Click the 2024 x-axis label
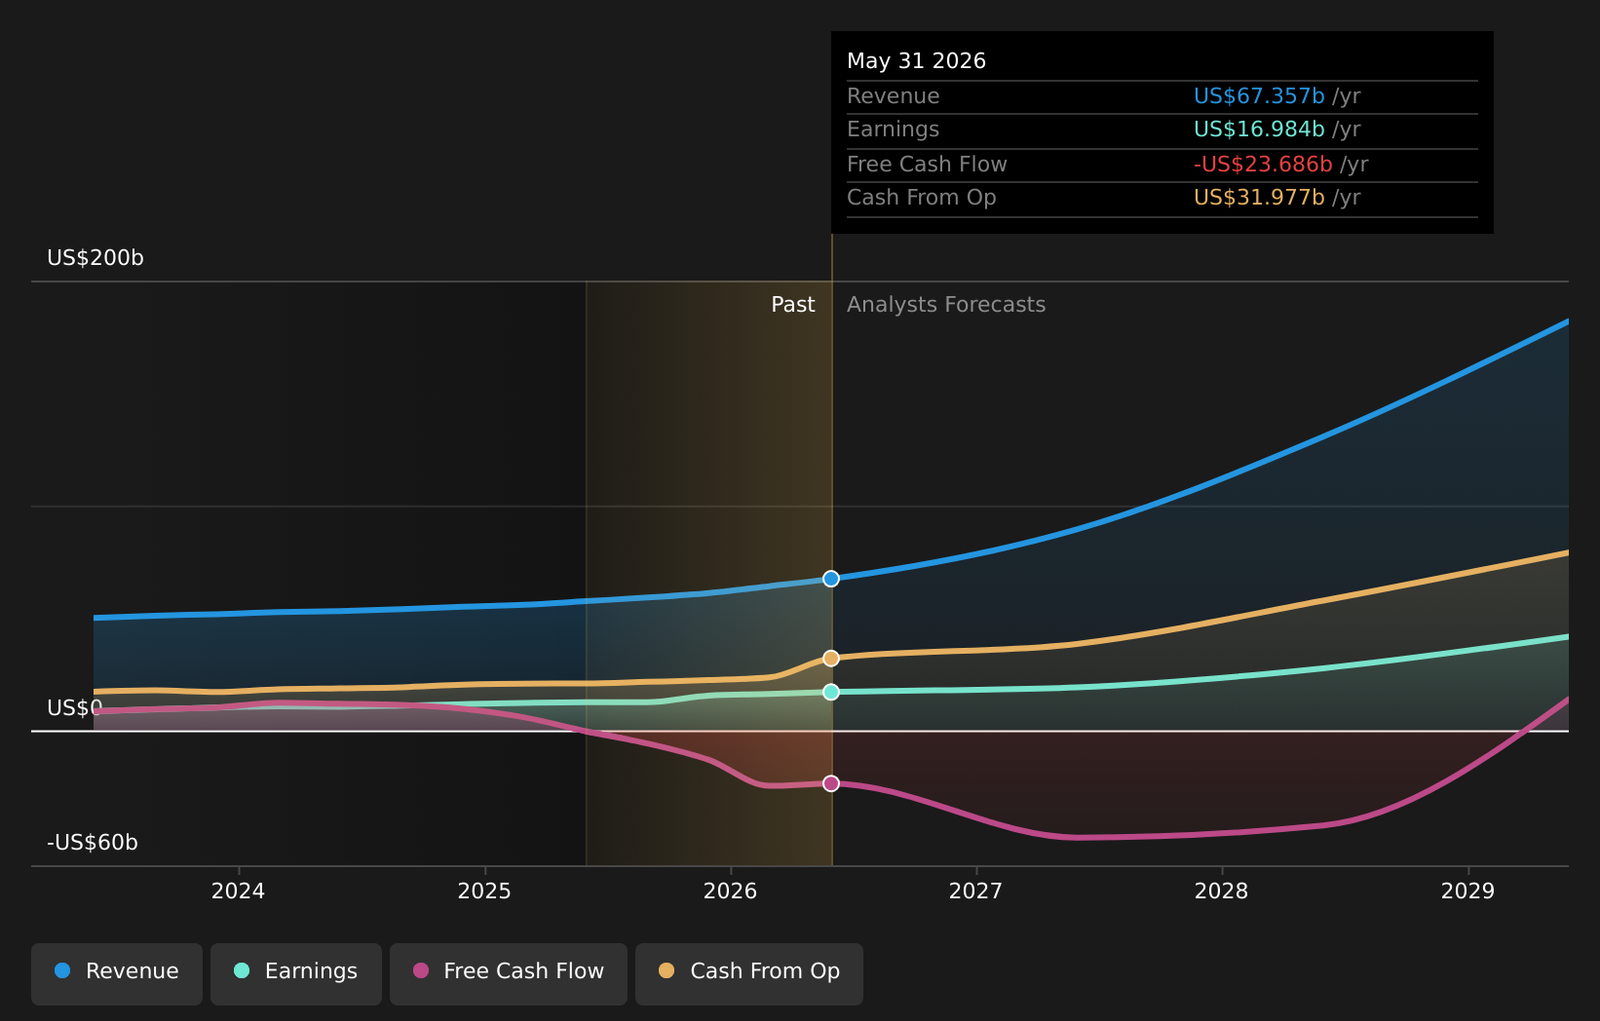The width and height of the screenshot is (1600, 1021). [238, 891]
